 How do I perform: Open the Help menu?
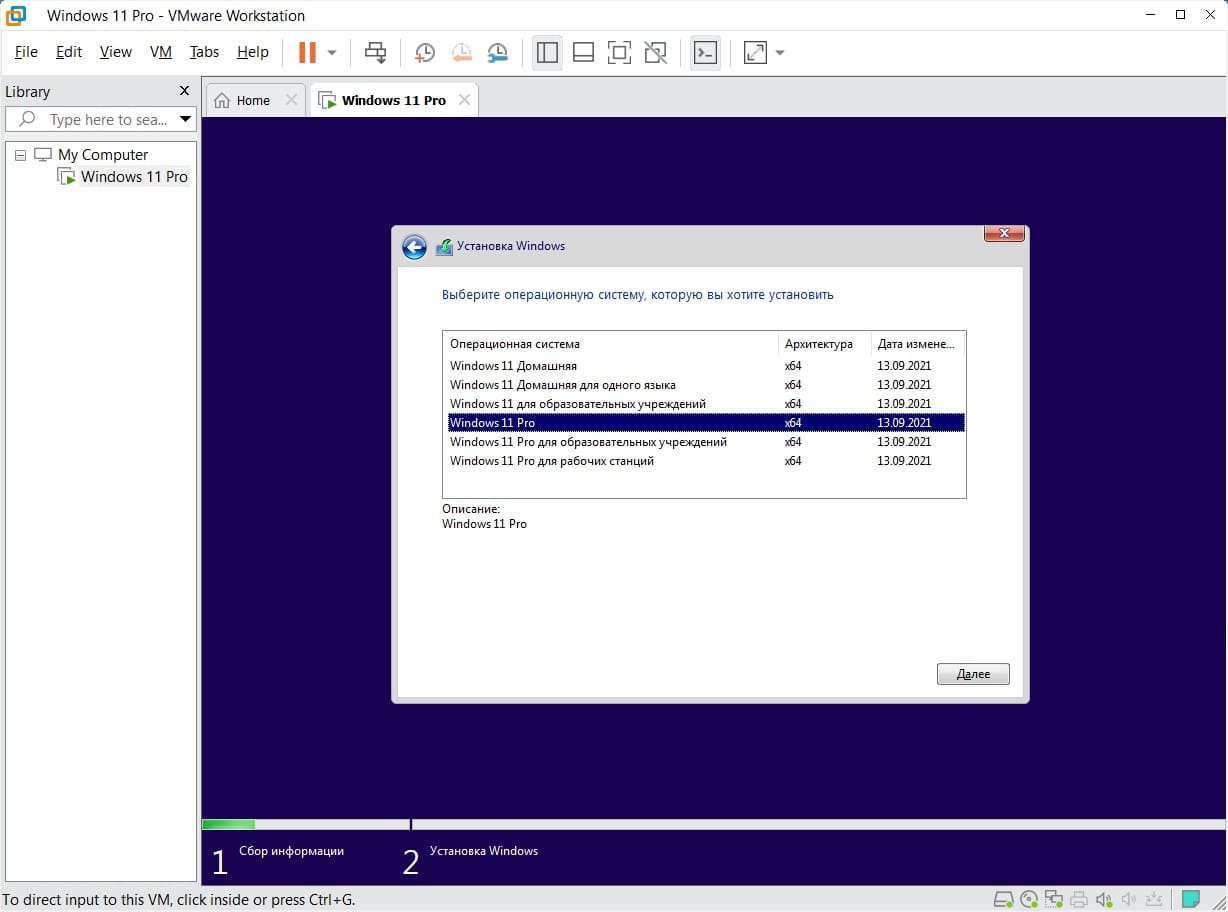(x=253, y=52)
